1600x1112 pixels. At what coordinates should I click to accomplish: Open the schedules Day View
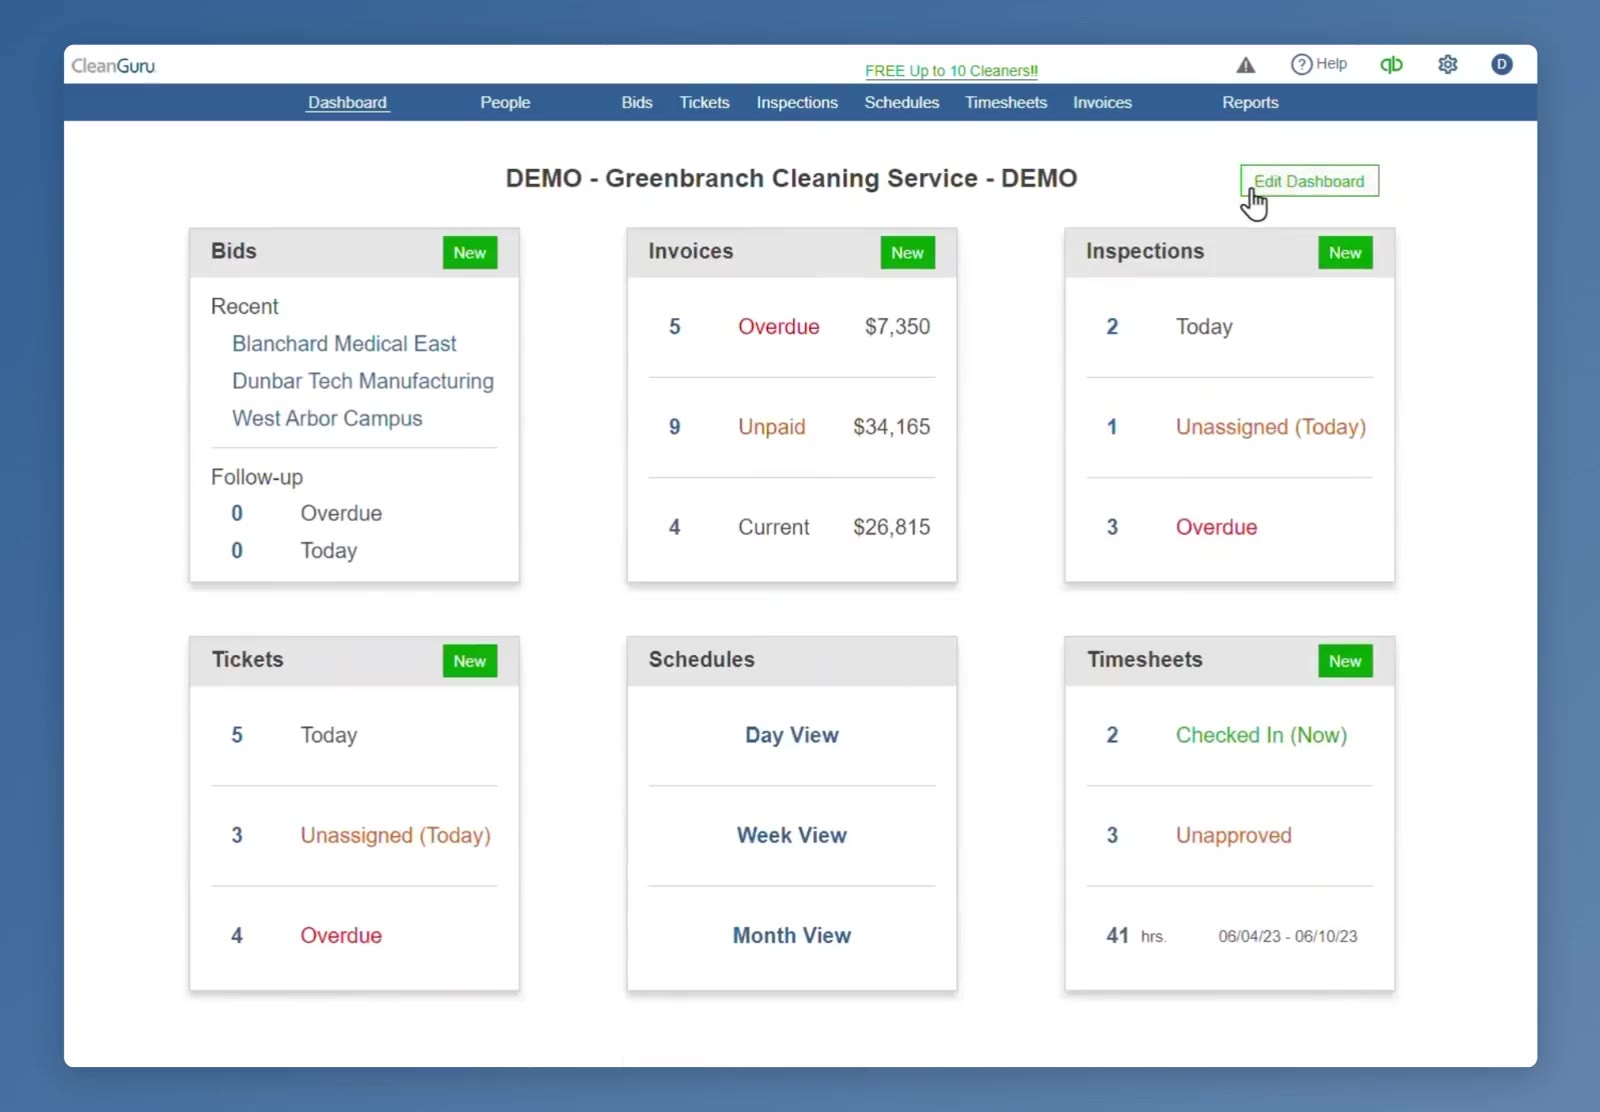tap(792, 735)
